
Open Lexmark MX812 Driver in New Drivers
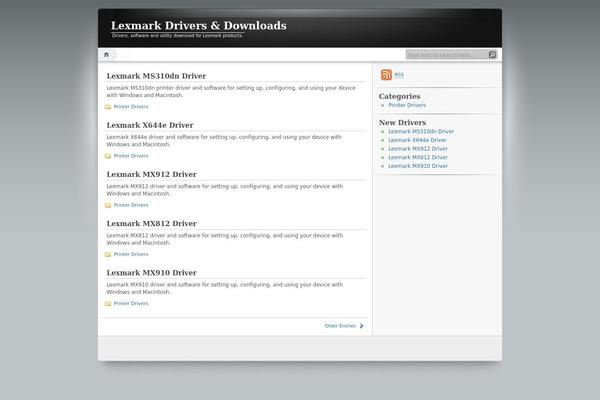pos(418,157)
